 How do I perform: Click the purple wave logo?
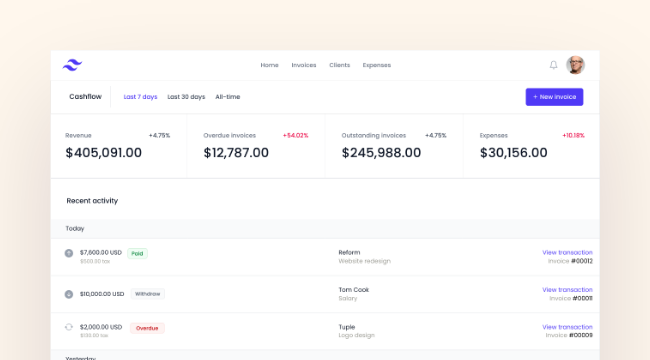pyautogui.click(x=73, y=65)
